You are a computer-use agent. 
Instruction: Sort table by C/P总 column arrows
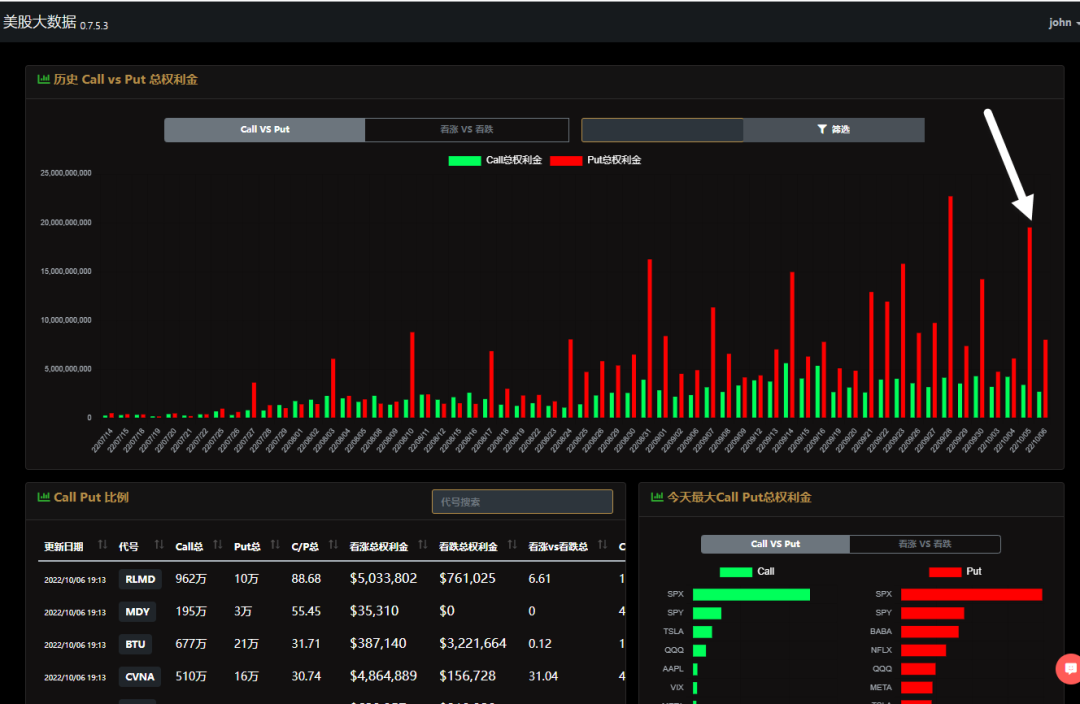[x=333, y=545]
